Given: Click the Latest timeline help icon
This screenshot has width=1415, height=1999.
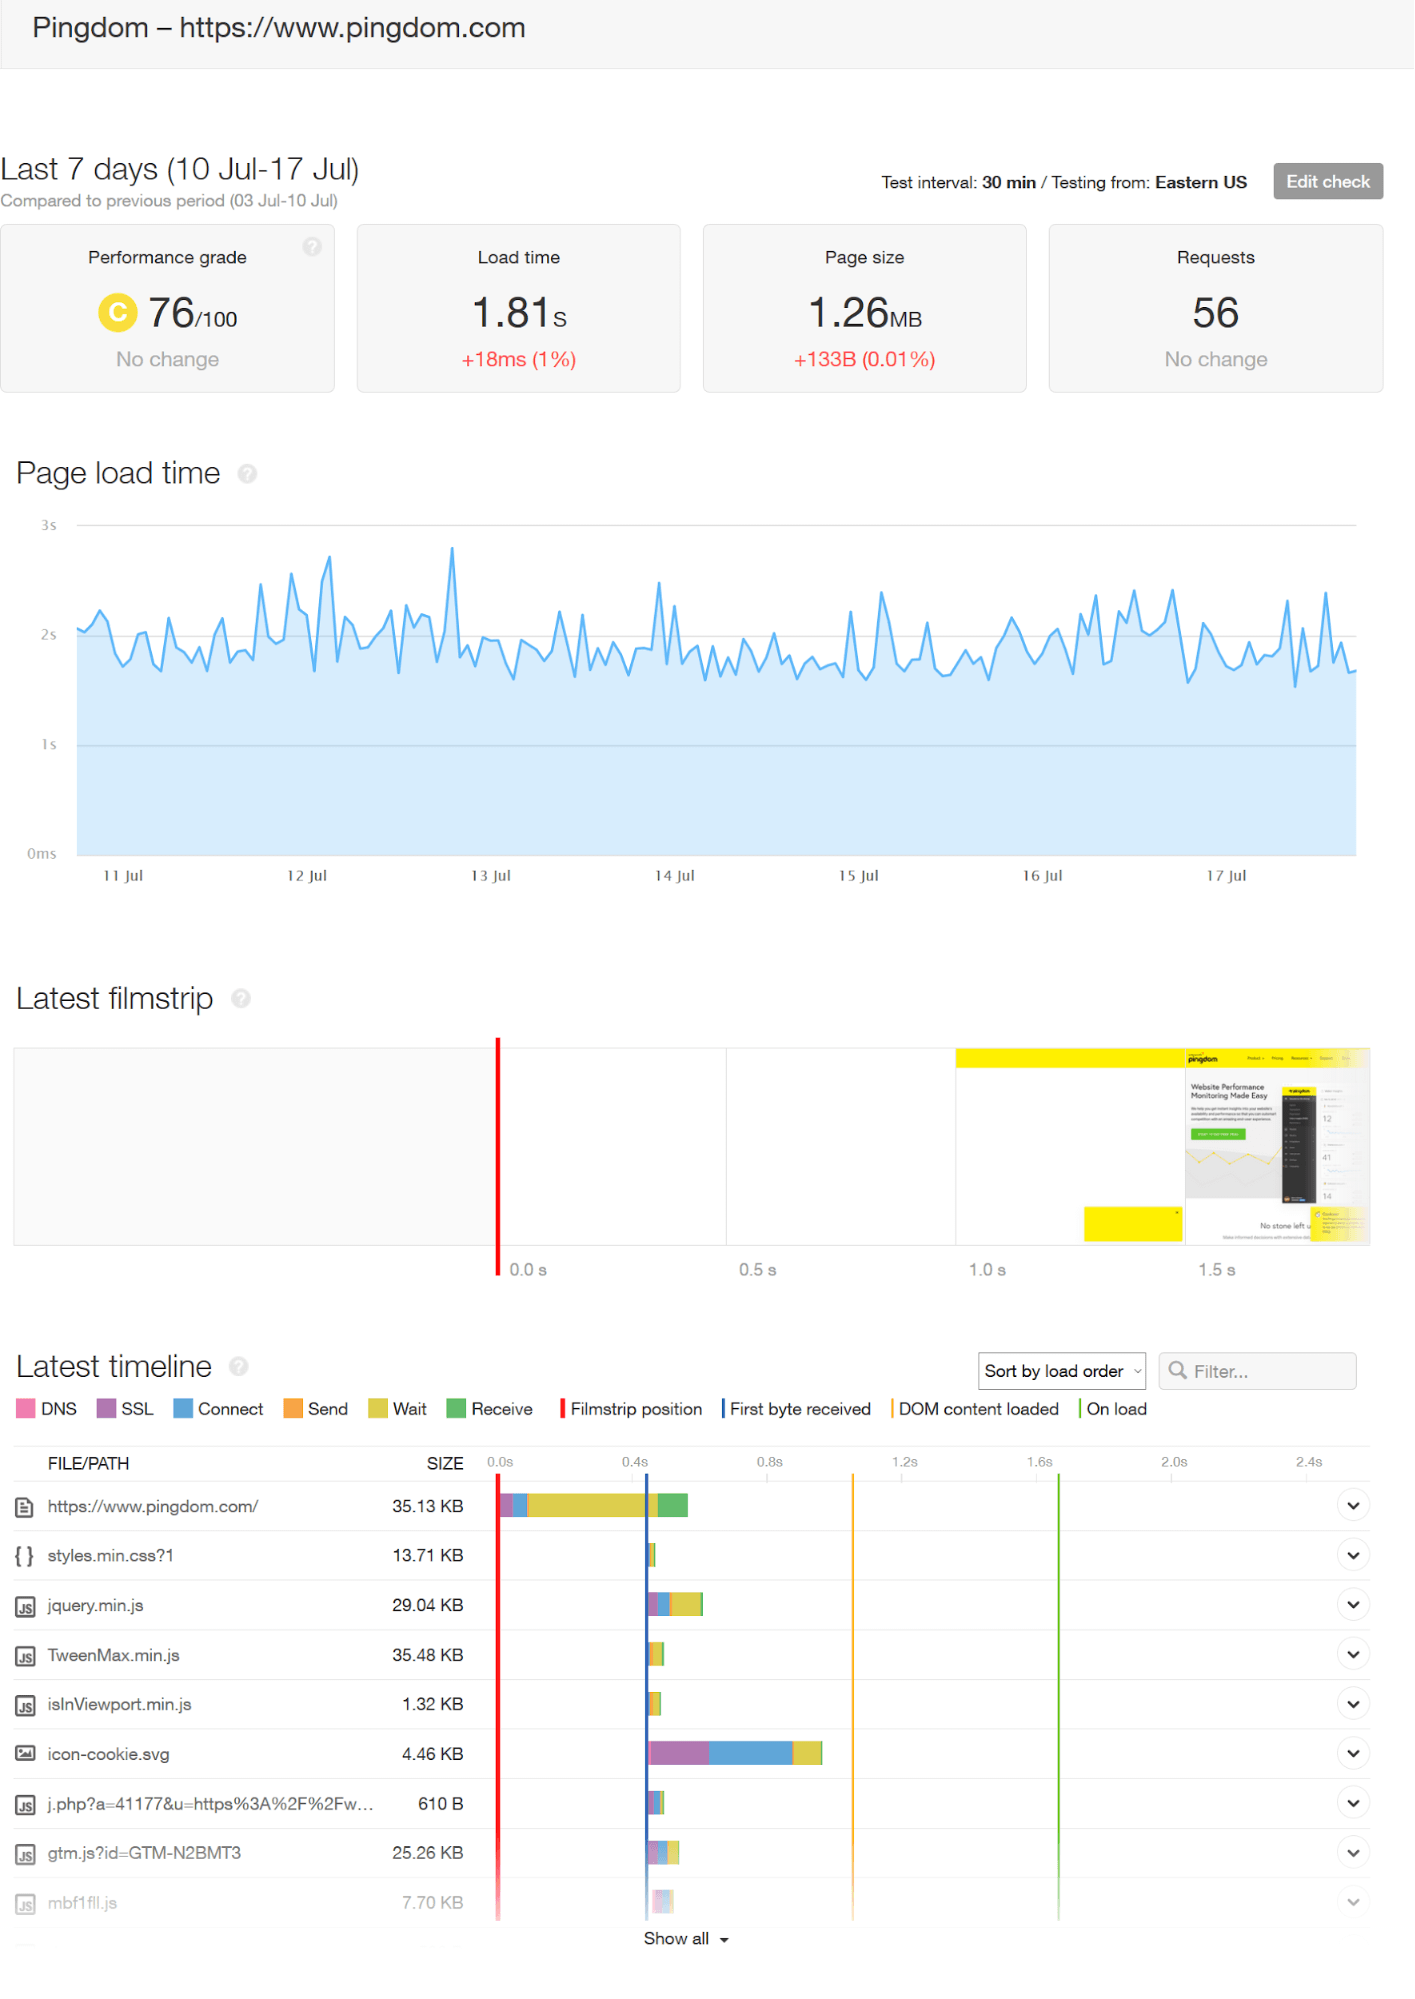Looking at the screenshot, I should 238,1367.
